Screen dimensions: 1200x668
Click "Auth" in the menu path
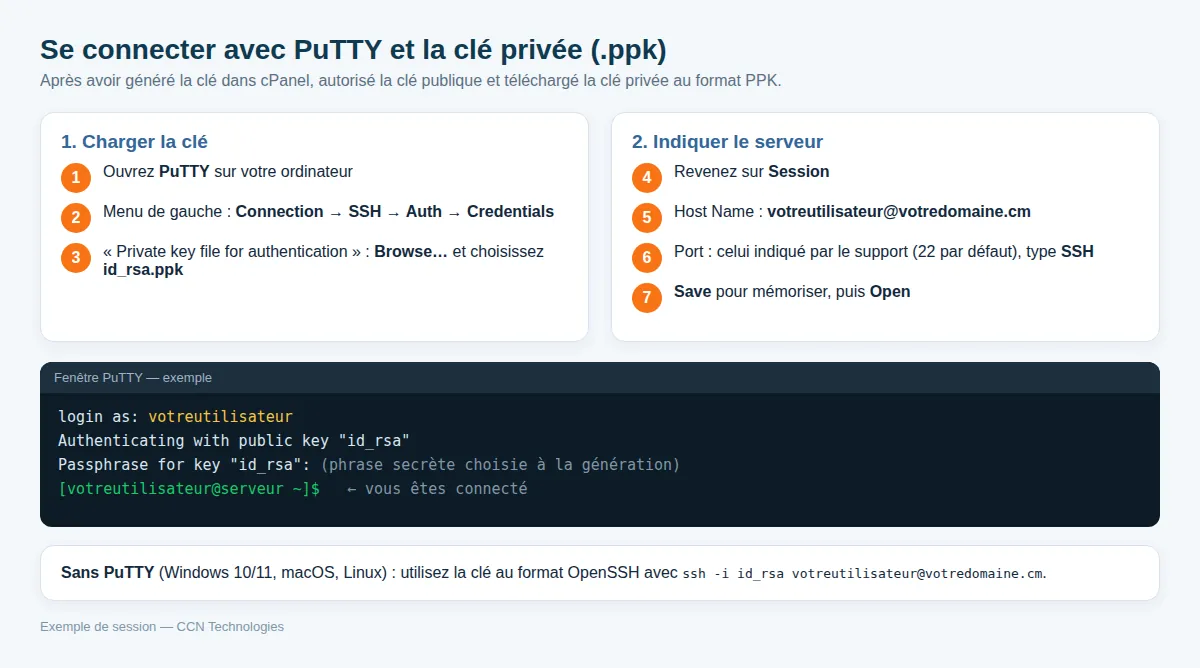tap(424, 212)
